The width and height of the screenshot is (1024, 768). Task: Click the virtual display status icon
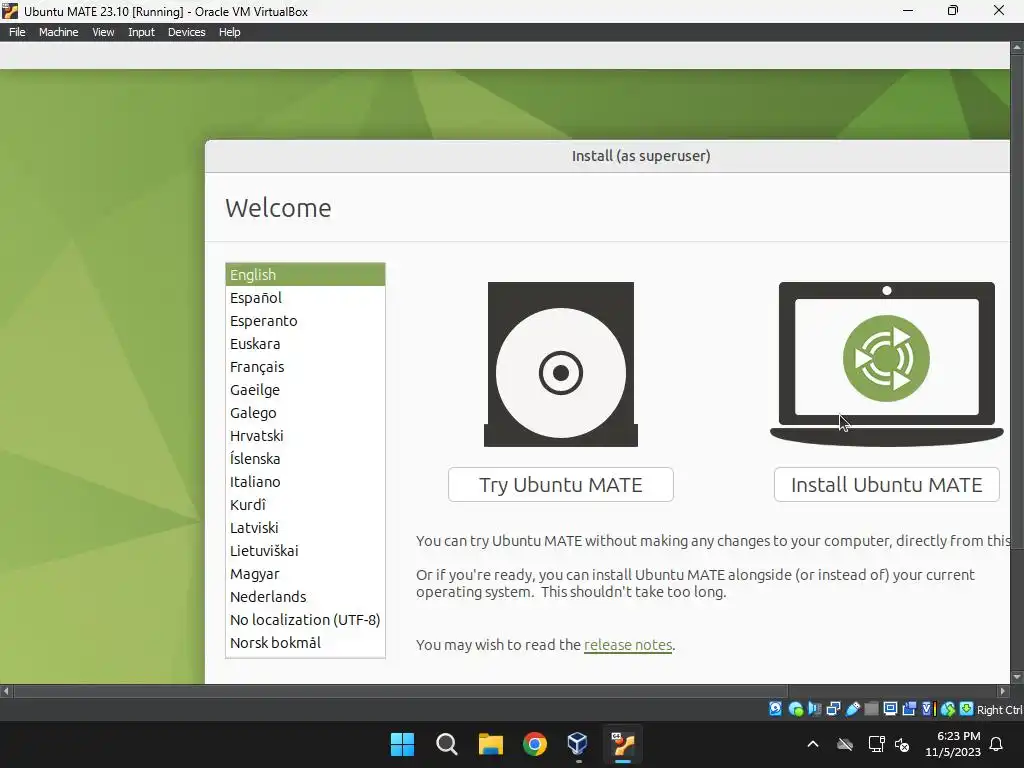[890, 709]
